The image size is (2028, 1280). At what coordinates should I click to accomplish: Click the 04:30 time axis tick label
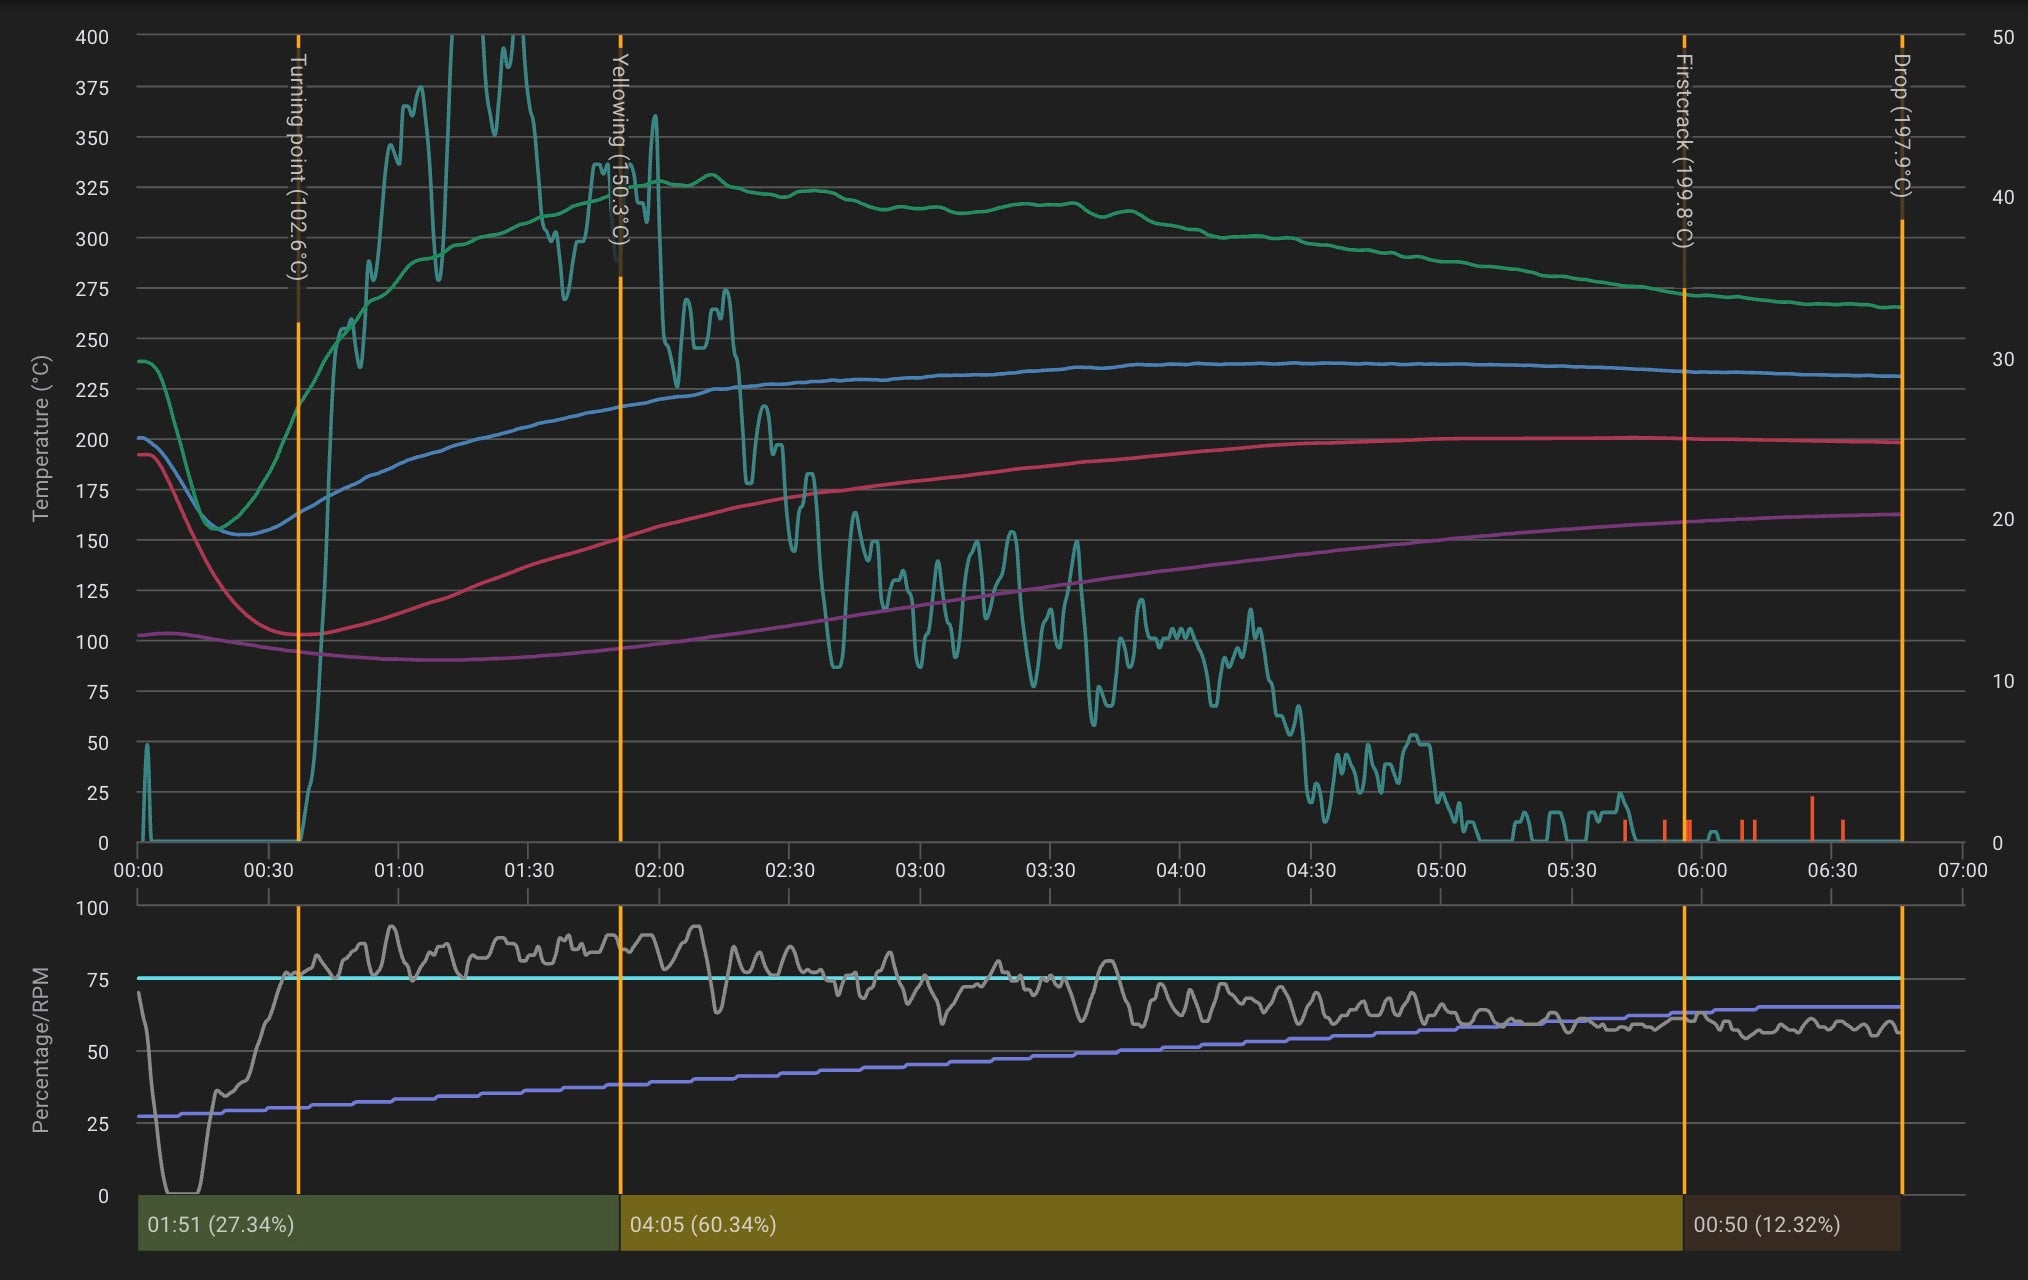coord(1310,870)
